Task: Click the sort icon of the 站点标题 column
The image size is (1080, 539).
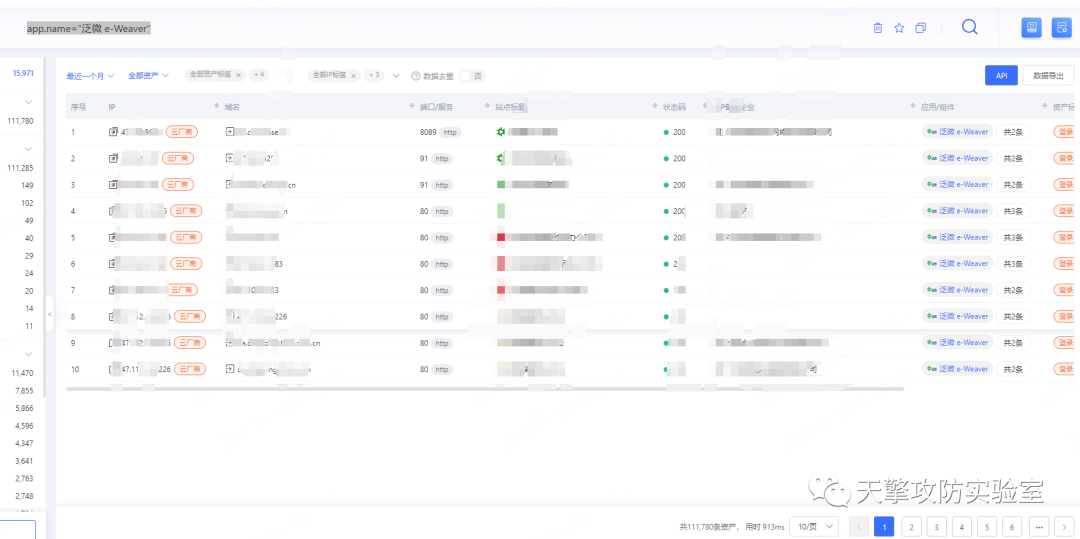Action: pos(656,107)
